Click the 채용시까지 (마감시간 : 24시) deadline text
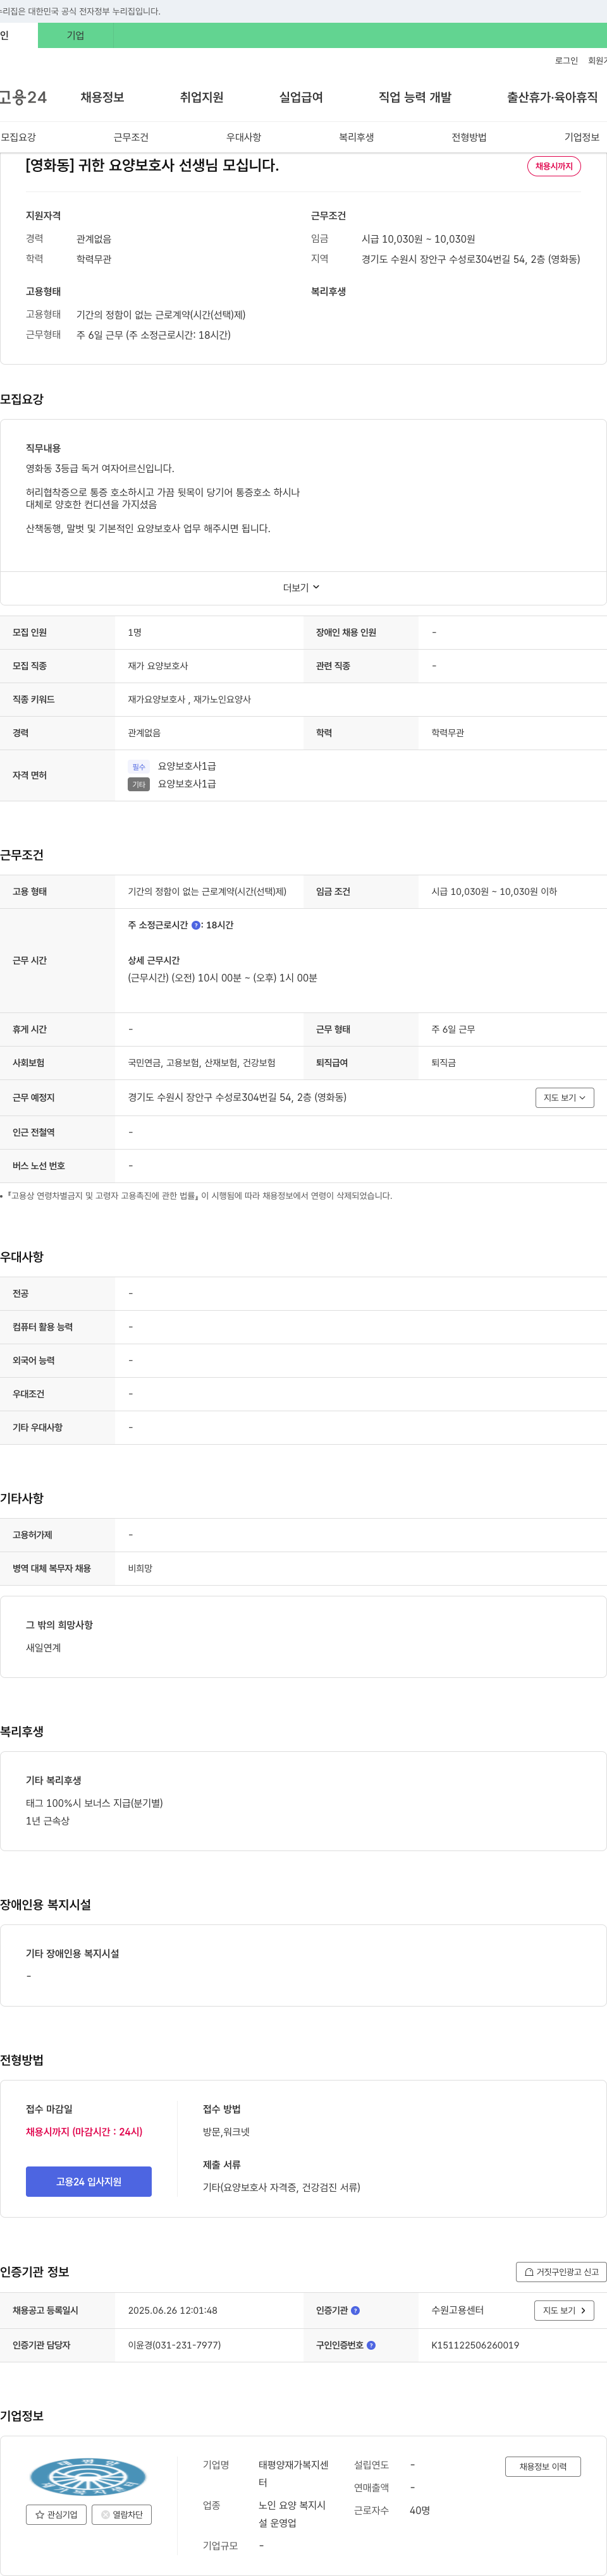The width and height of the screenshot is (607, 2576). point(84,2131)
